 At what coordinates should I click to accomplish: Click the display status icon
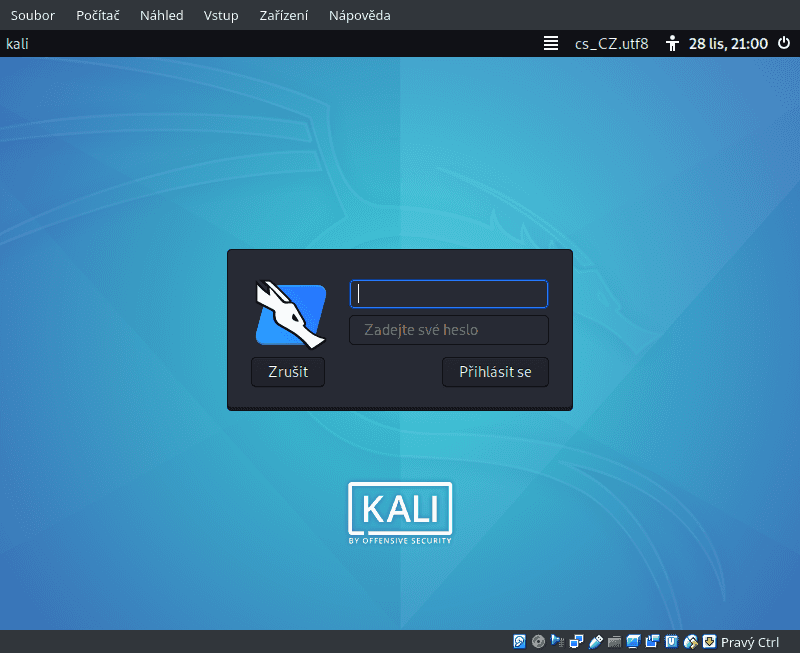tap(631, 641)
